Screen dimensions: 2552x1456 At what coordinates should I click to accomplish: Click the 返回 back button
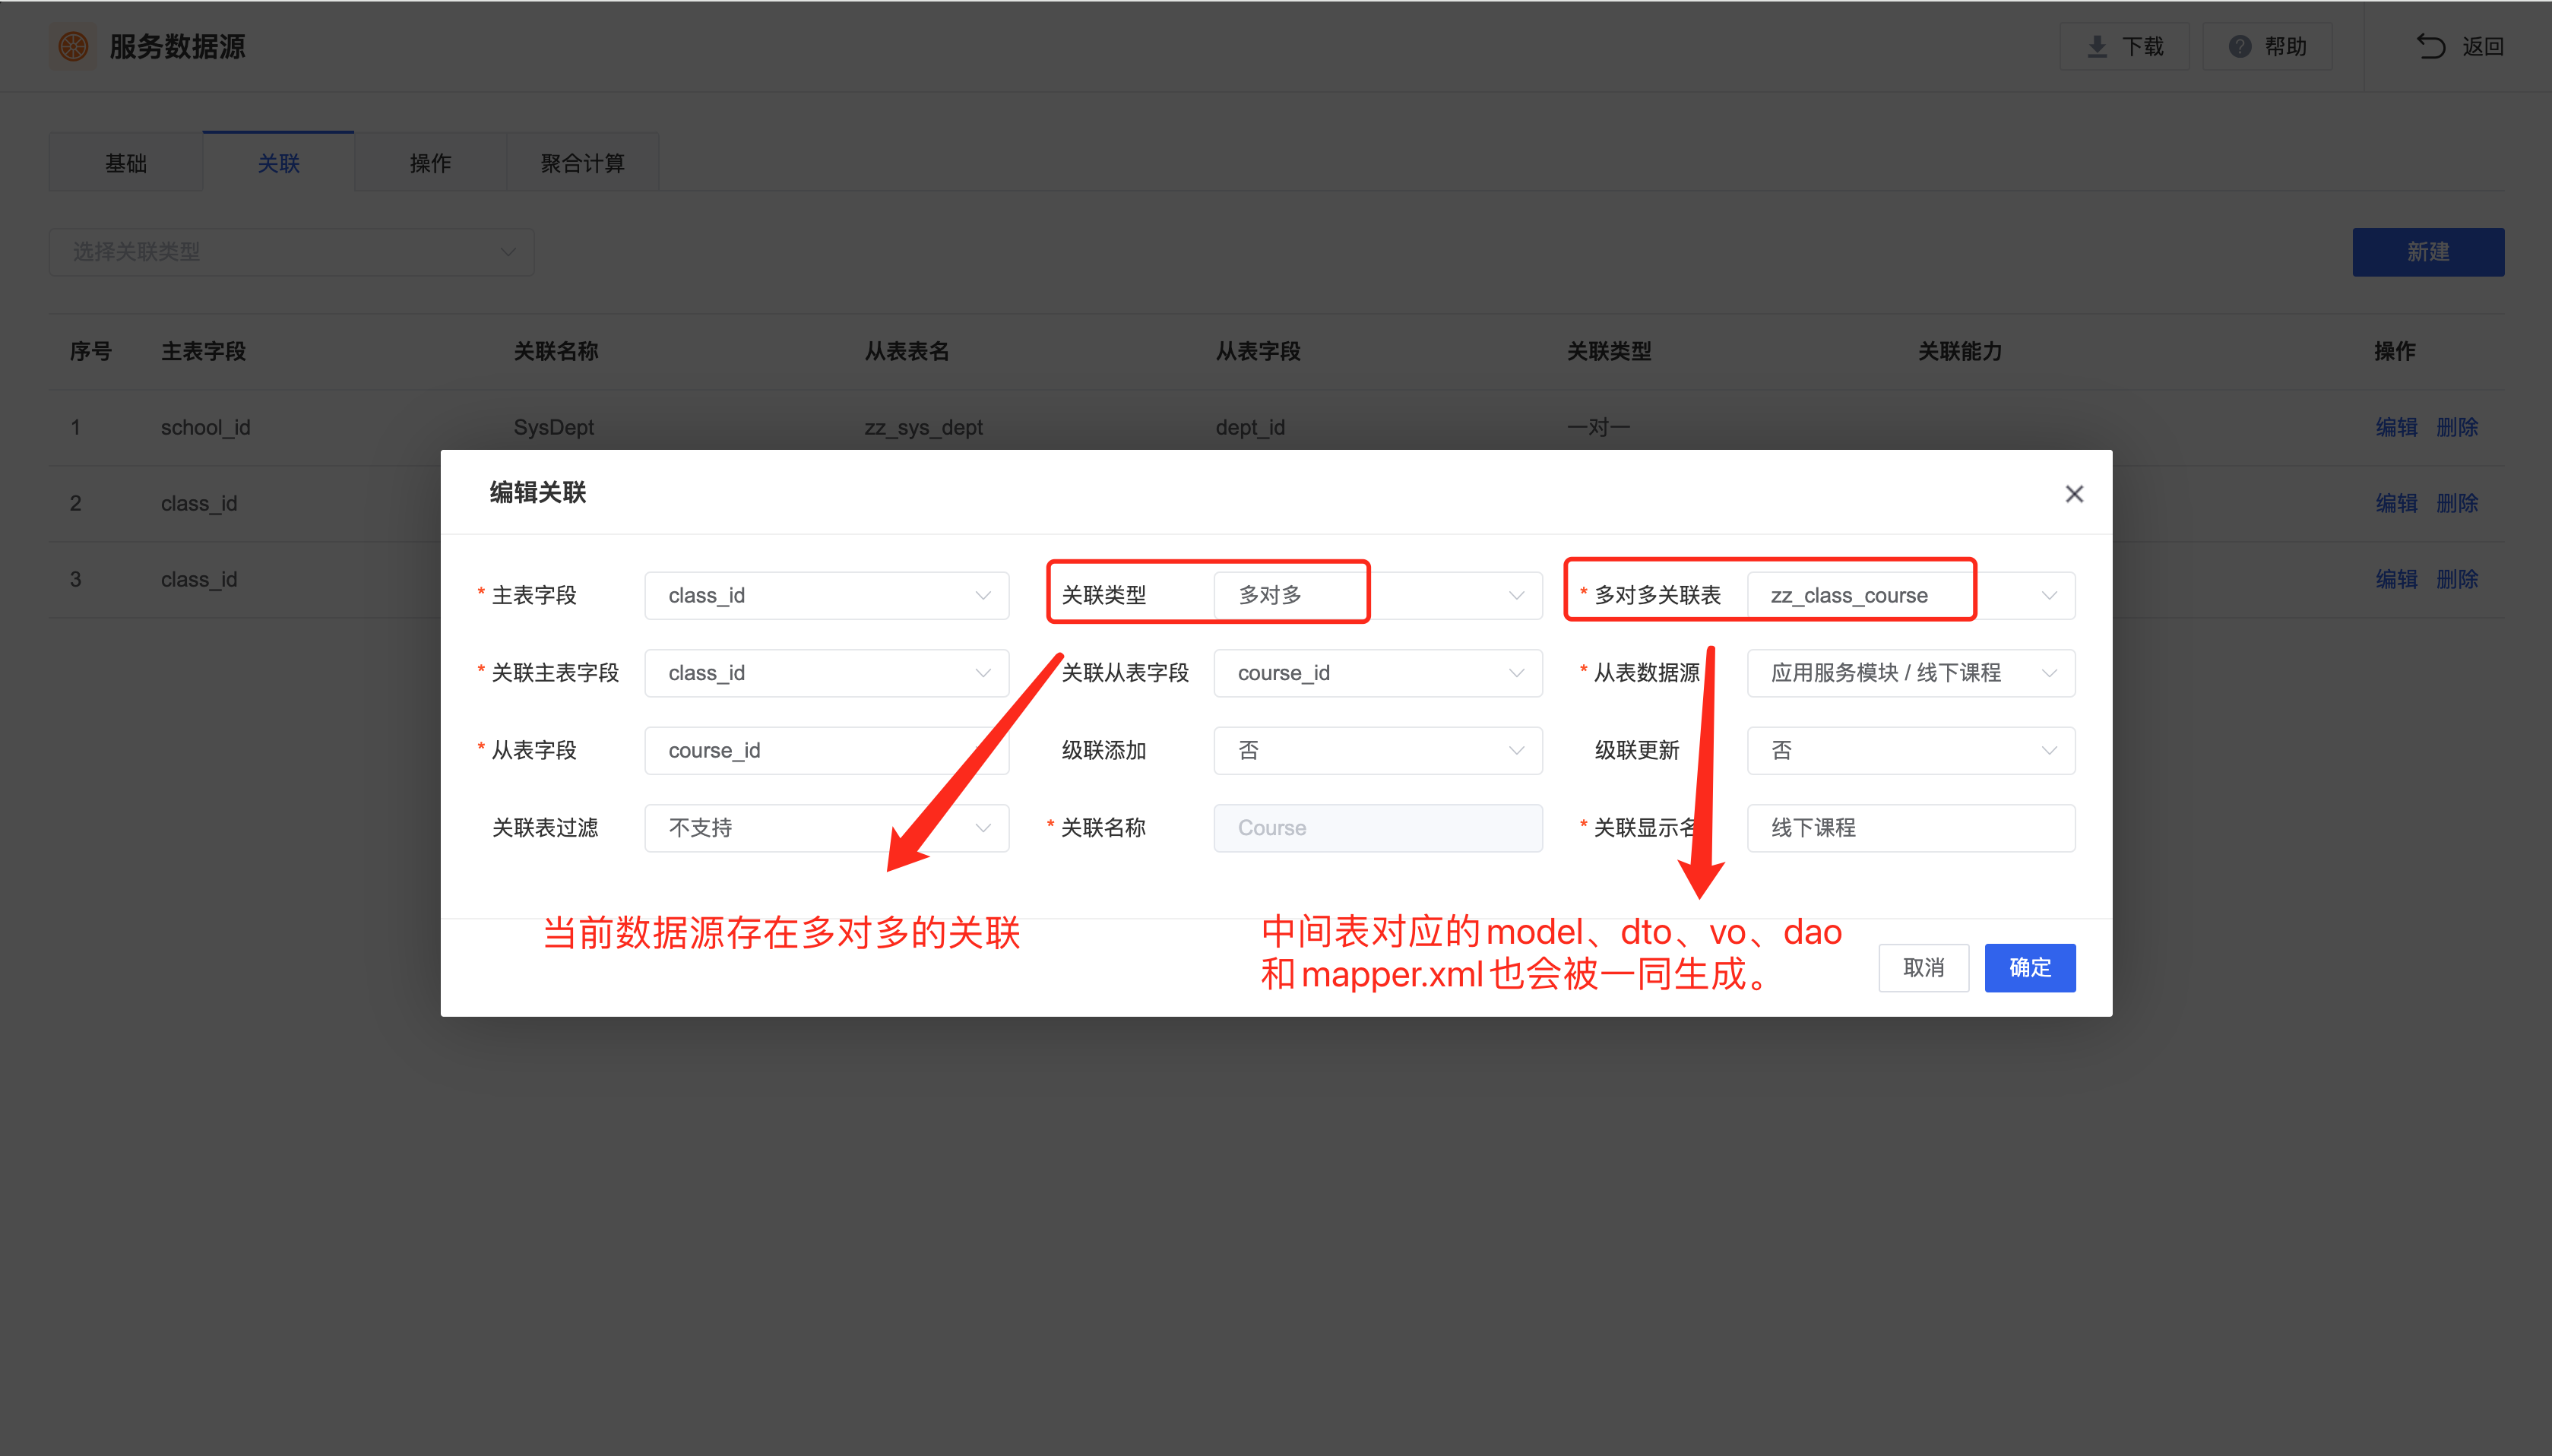tap(2460, 46)
